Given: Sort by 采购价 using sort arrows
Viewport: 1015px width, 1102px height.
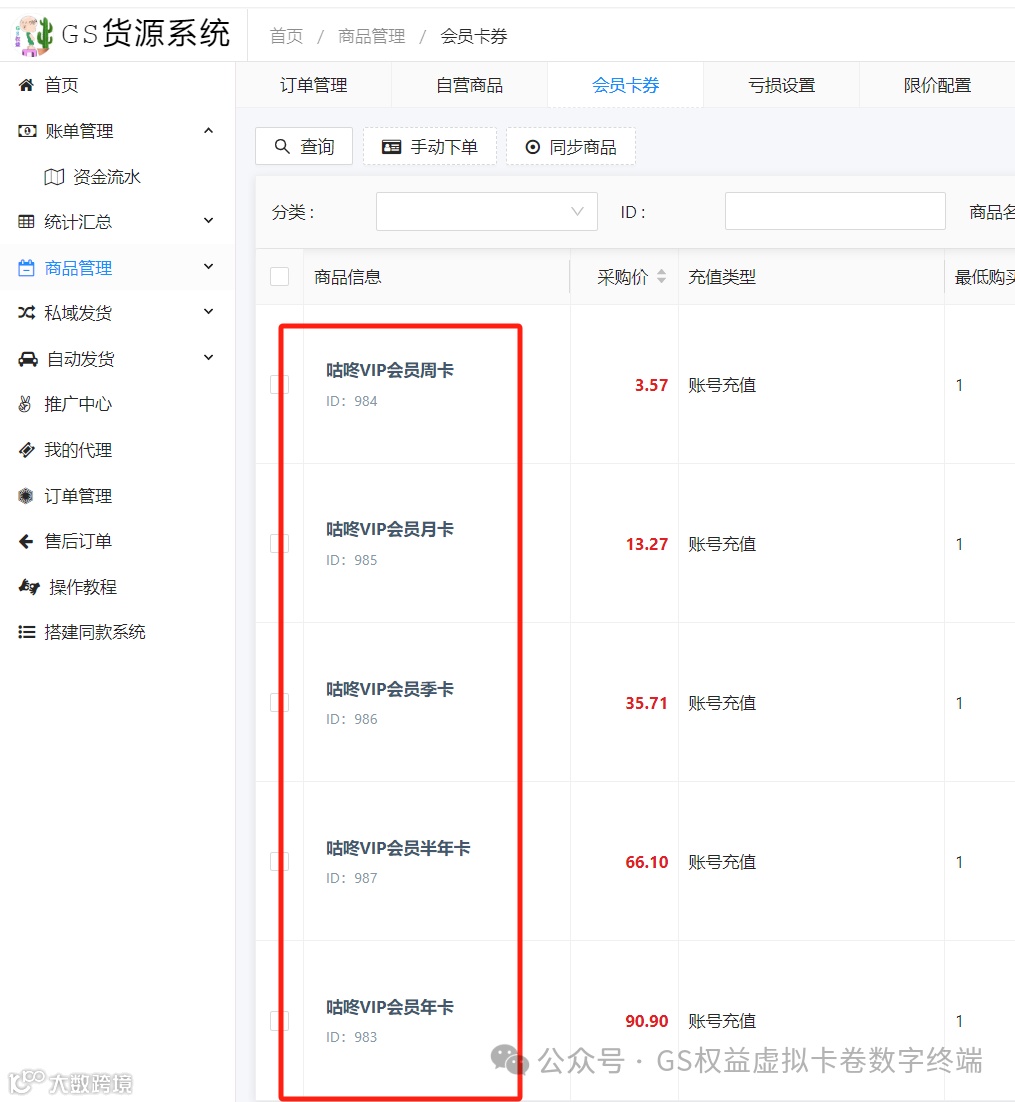Looking at the screenshot, I should click(x=661, y=276).
